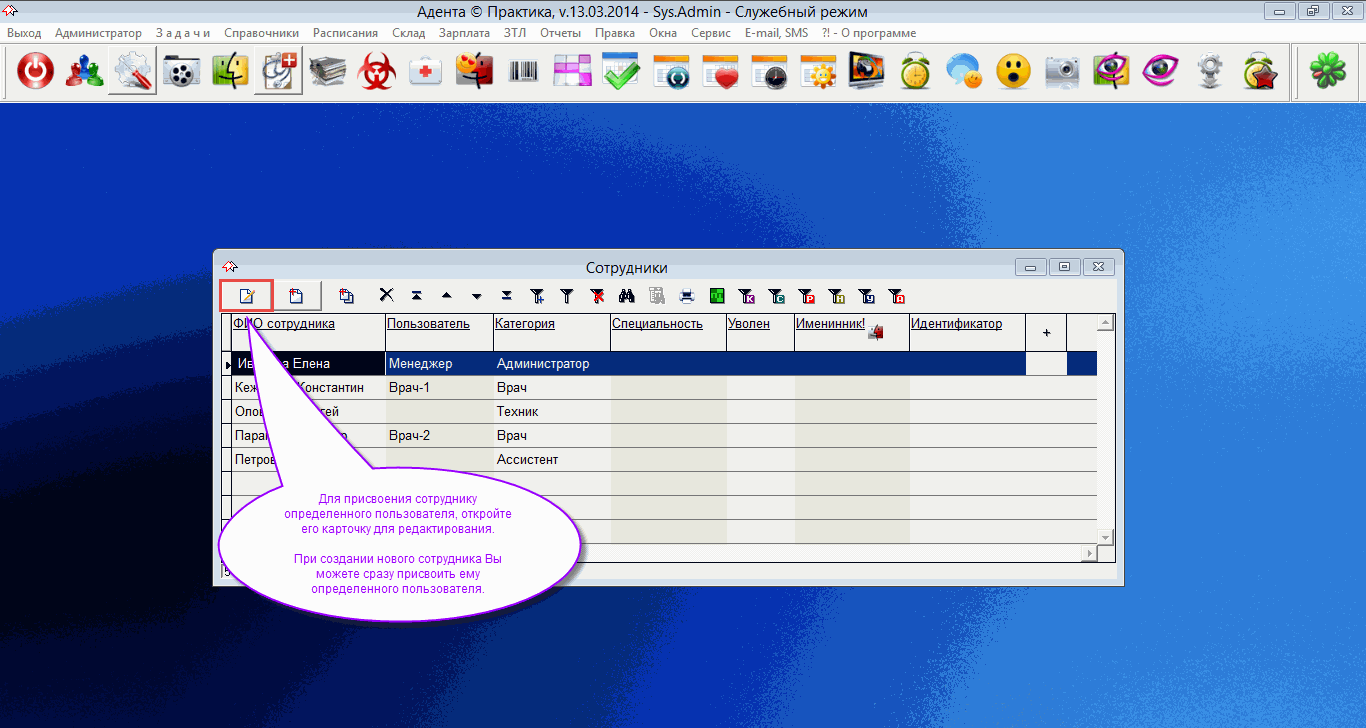This screenshot has height=728, width=1366.
Task: Click the camera icon in toolbar
Action: [1062, 72]
